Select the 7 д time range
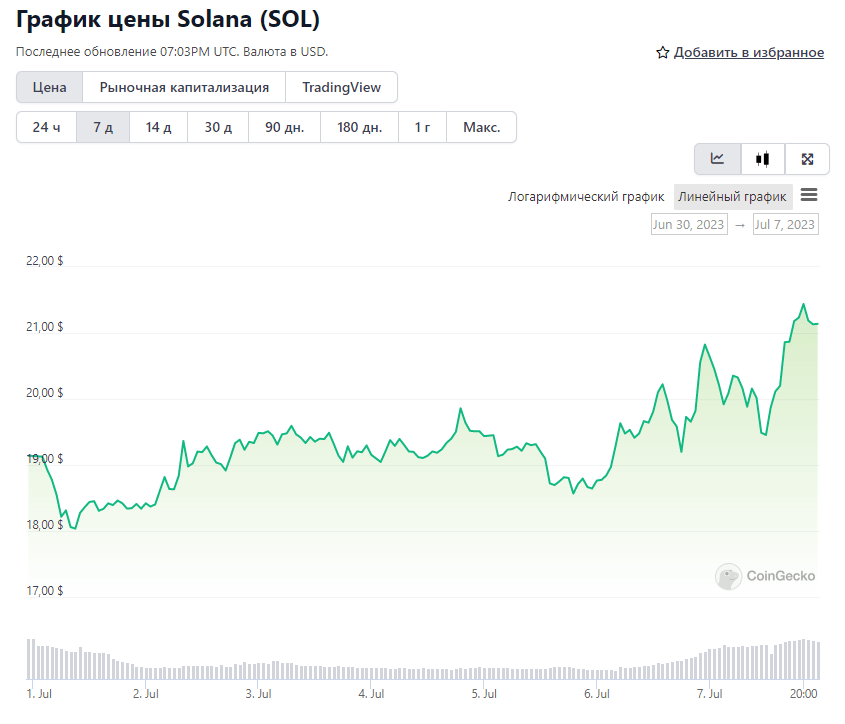Image resolution: width=845 pixels, height=724 pixels. (103, 127)
